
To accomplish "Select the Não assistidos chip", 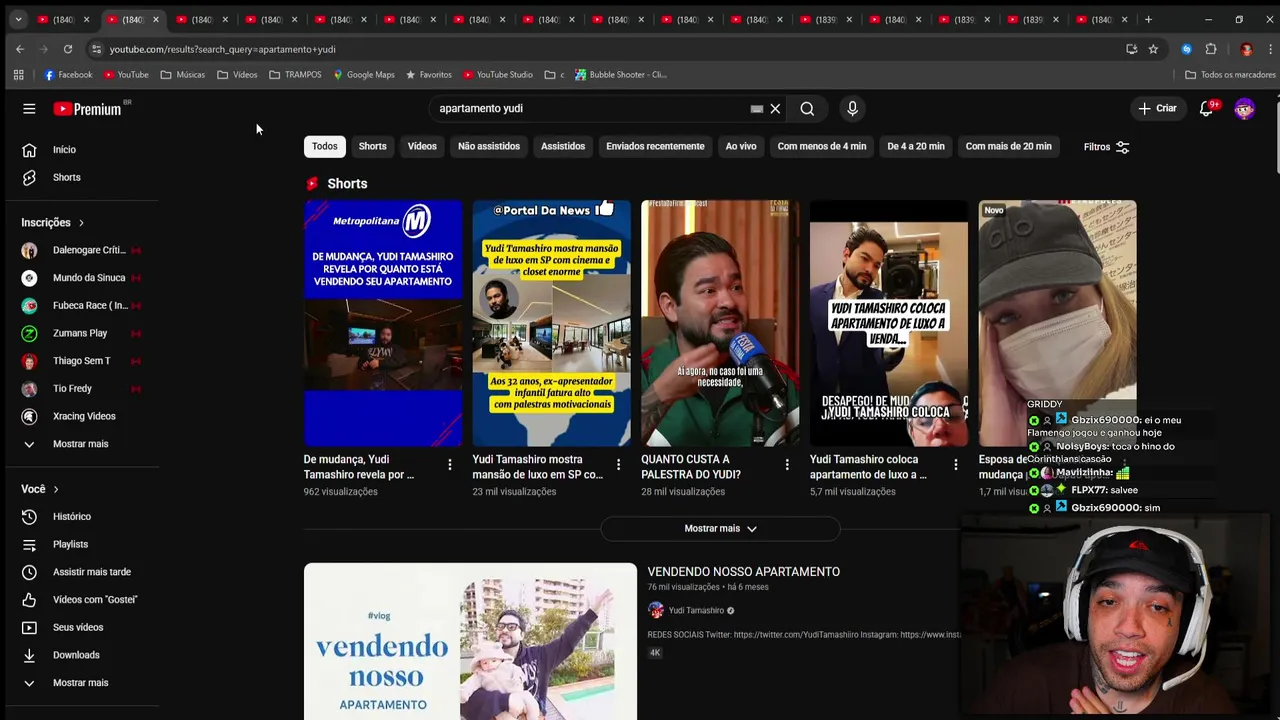I will click(x=489, y=146).
